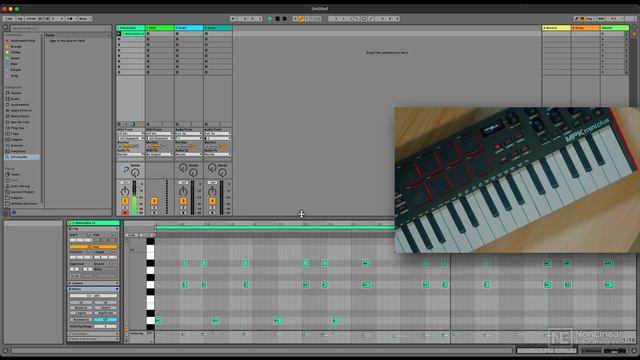
Task: Click the red collection color tag
Action: [x=7, y=41]
